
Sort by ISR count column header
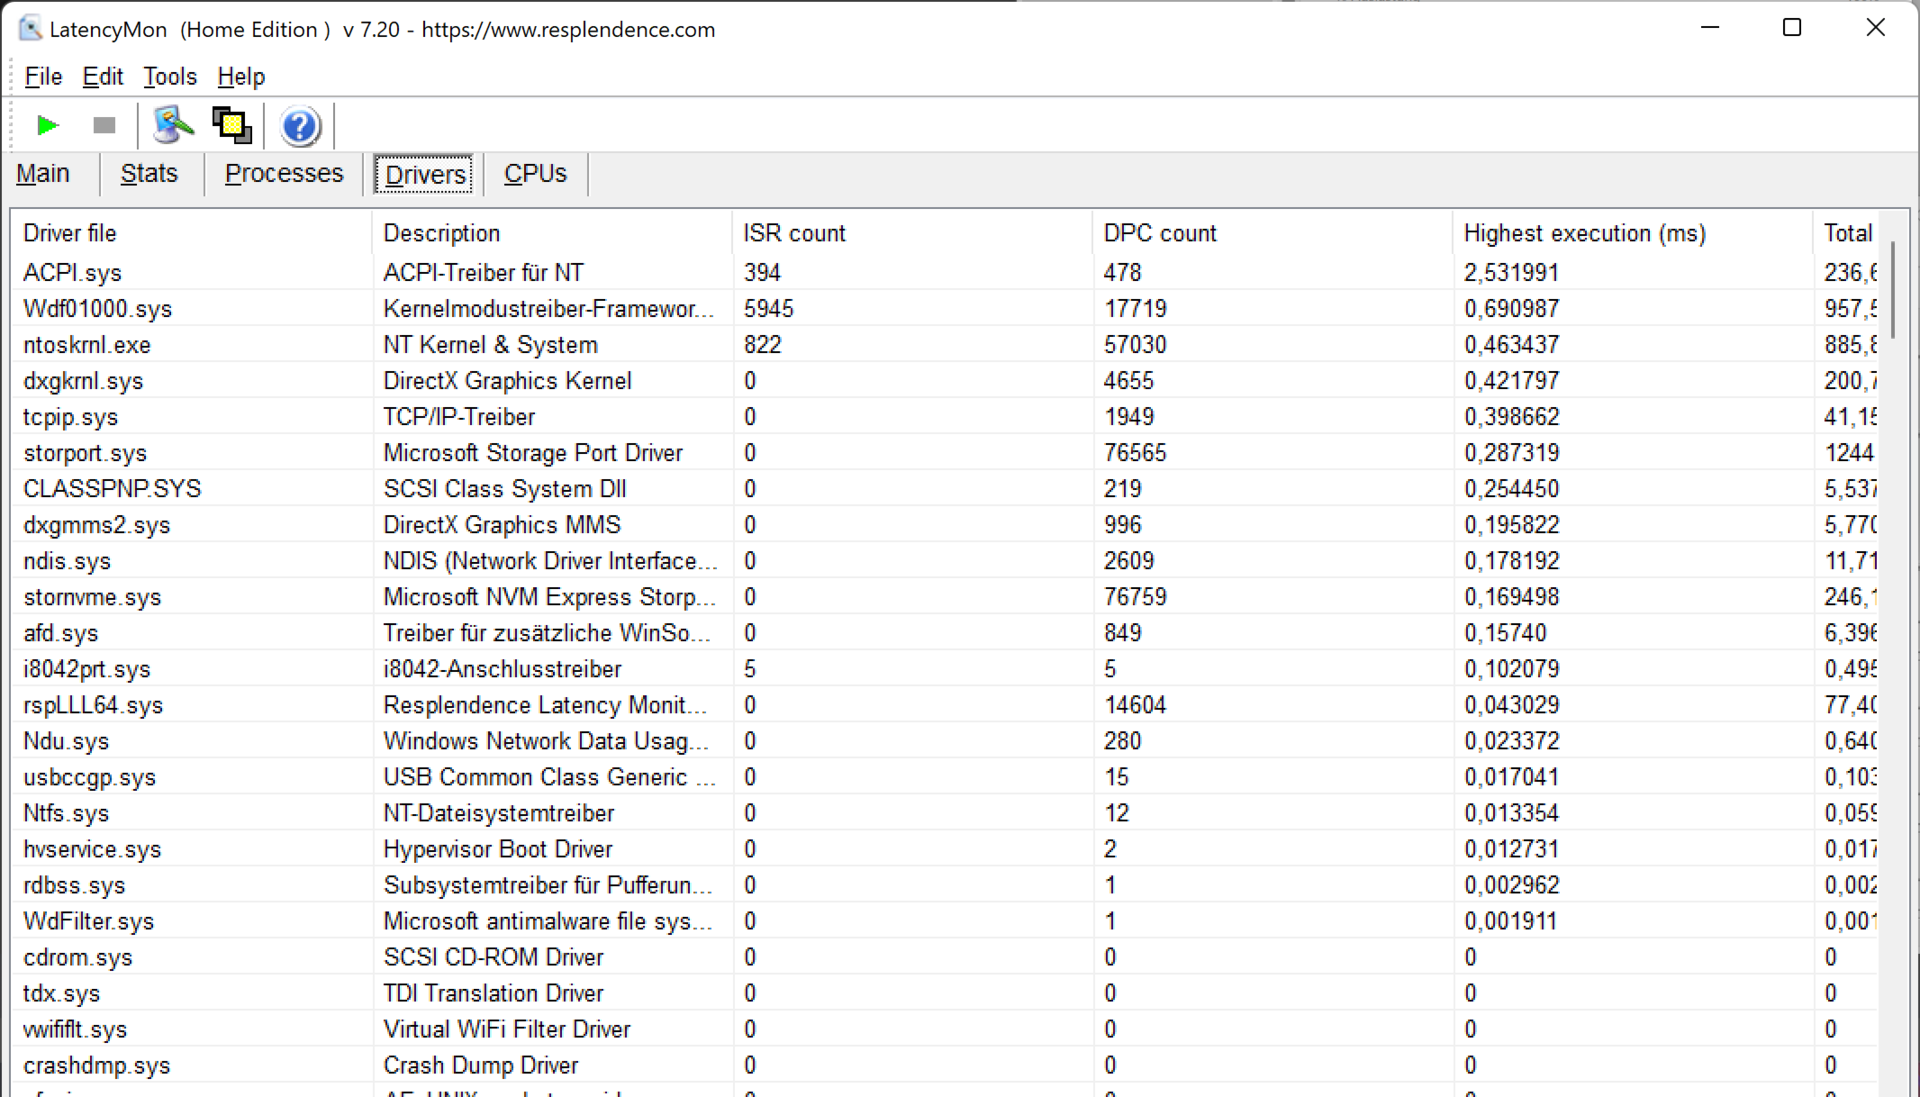[794, 233]
